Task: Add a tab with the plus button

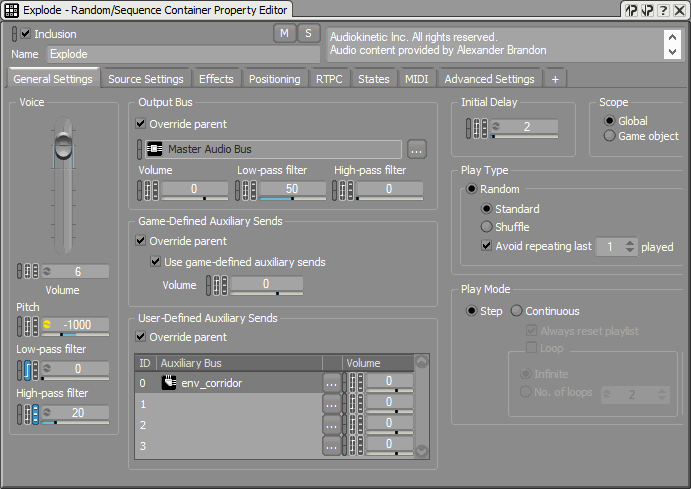Action: [x=555, y=79]
